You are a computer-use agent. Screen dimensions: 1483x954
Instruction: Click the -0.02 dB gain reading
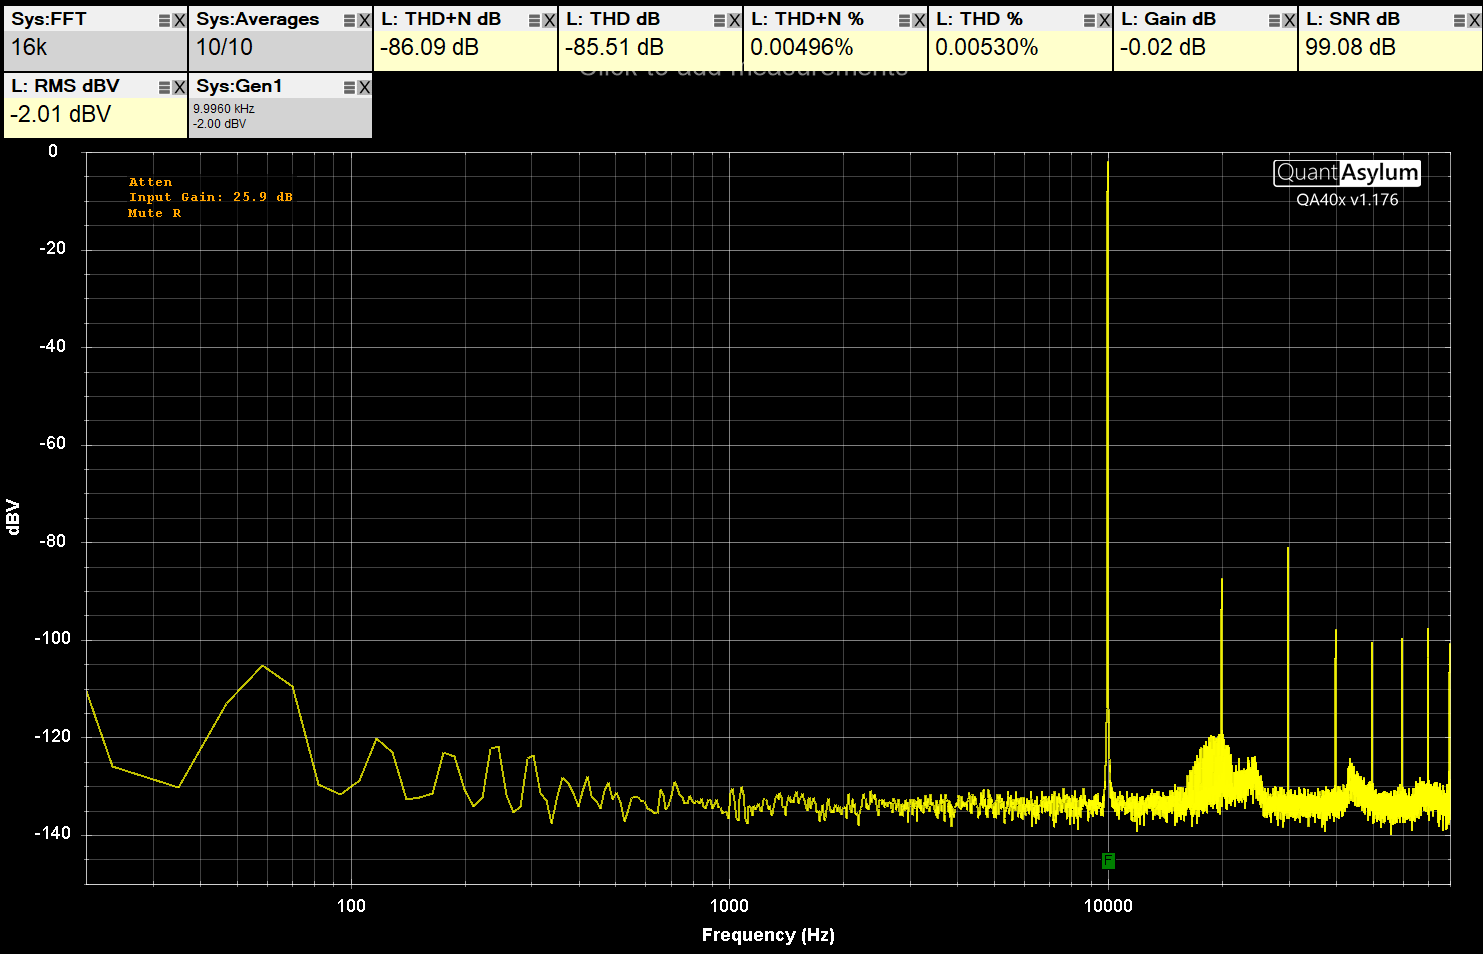1163,47
